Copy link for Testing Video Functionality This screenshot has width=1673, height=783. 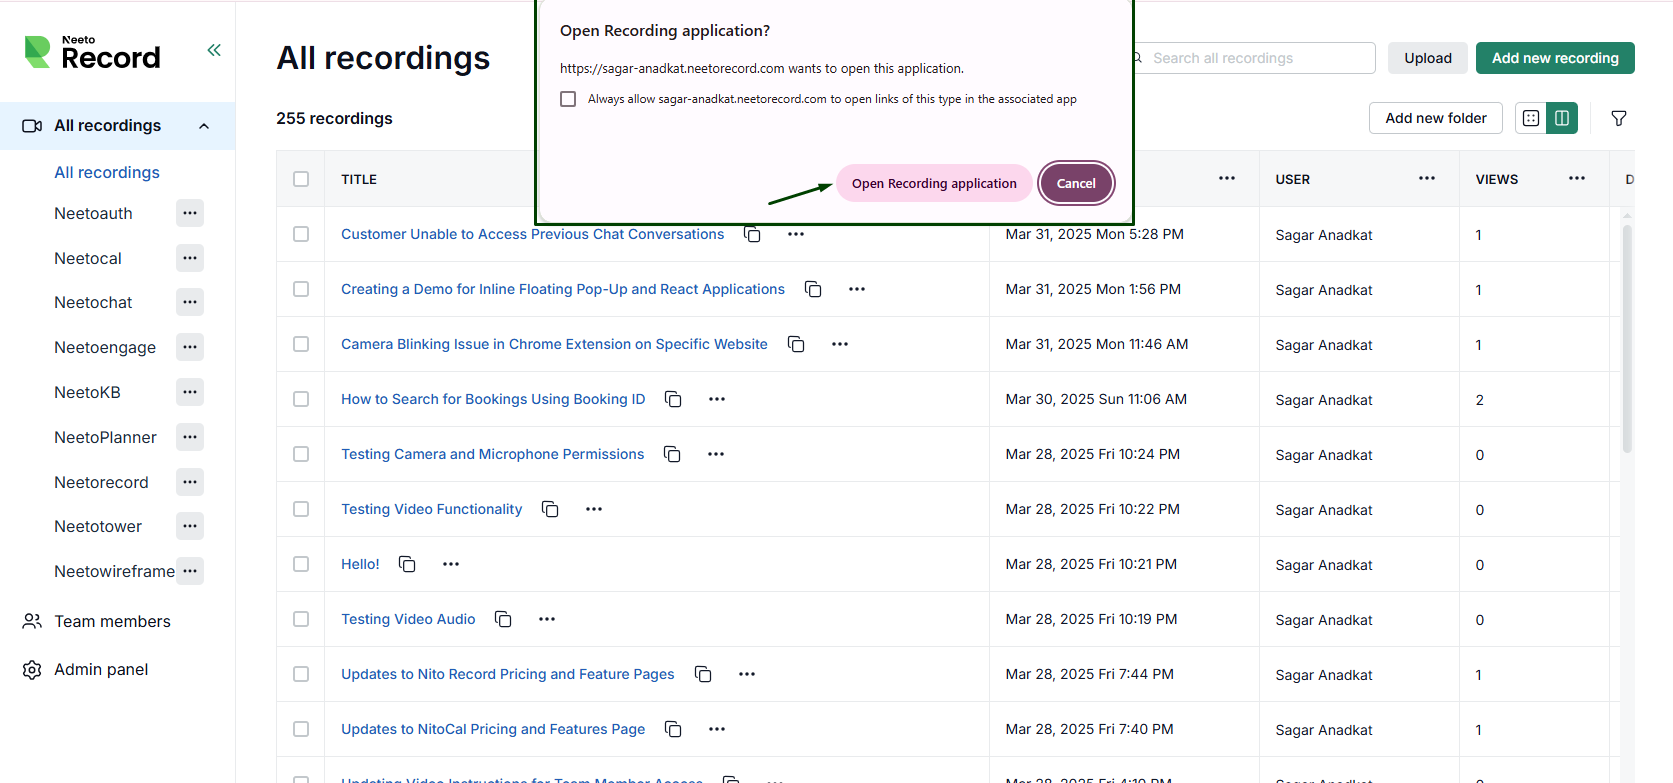pos(550,509)
